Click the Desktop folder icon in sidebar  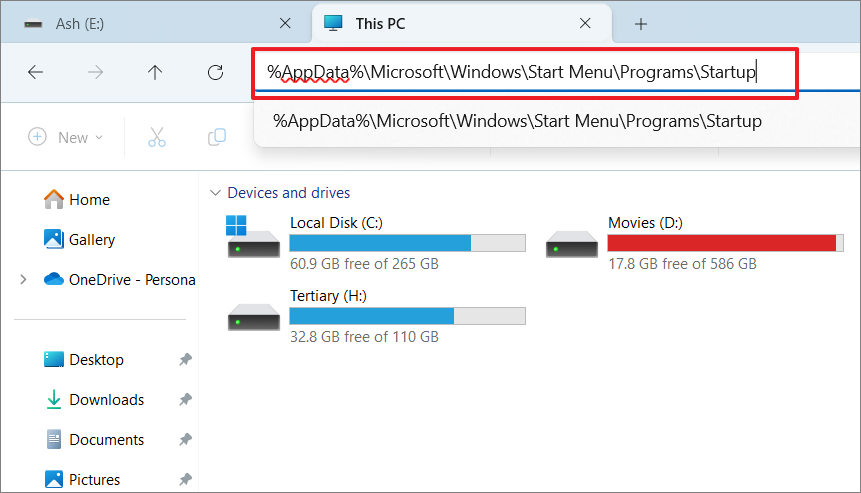pos(53,359)
